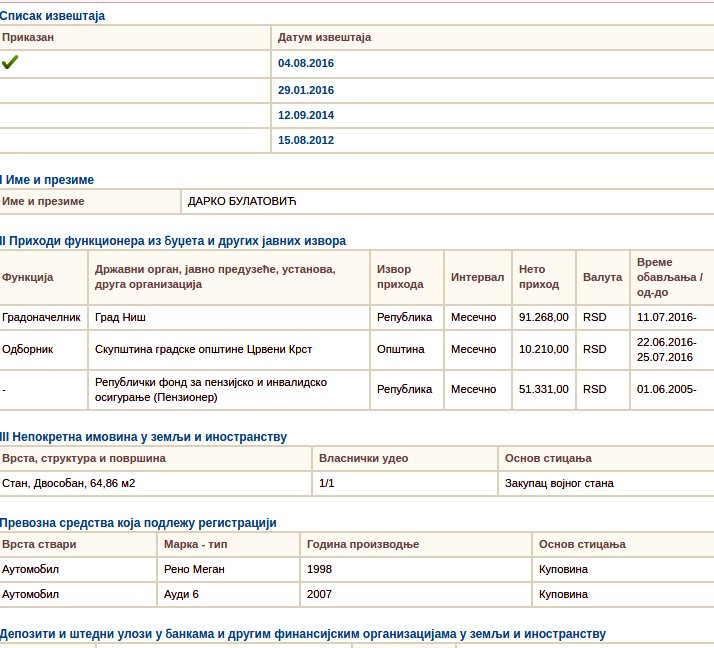Click the Одборник function cell

point(28,349)
